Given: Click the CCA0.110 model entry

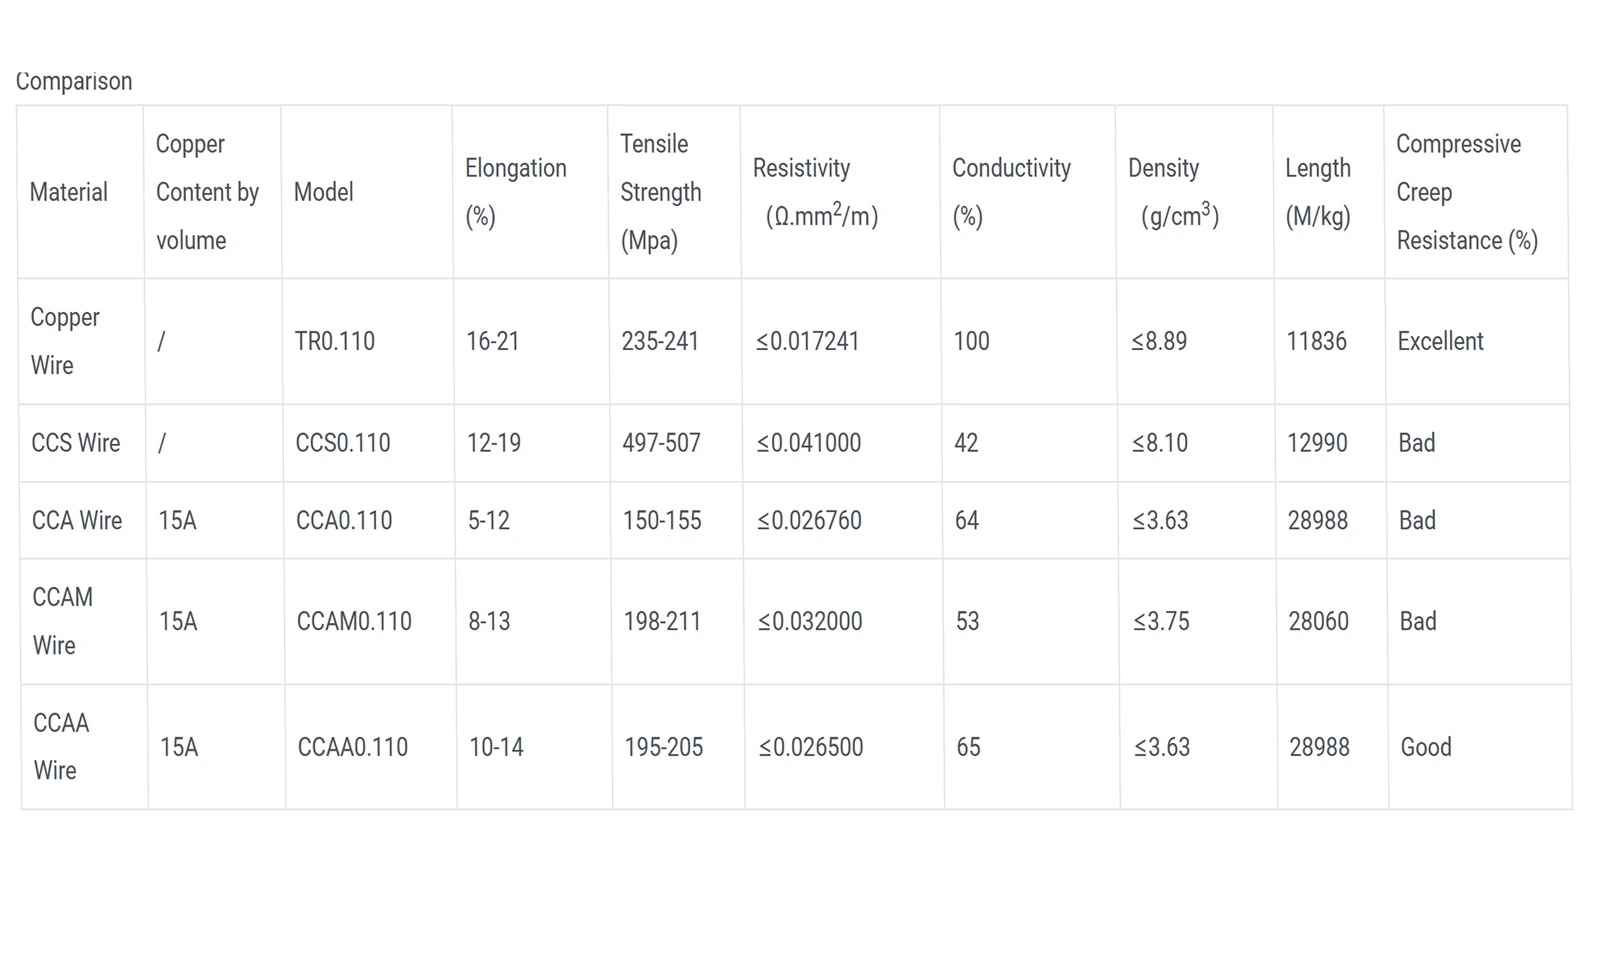Looking at the screenshot, I should click(x=344, y=521).
